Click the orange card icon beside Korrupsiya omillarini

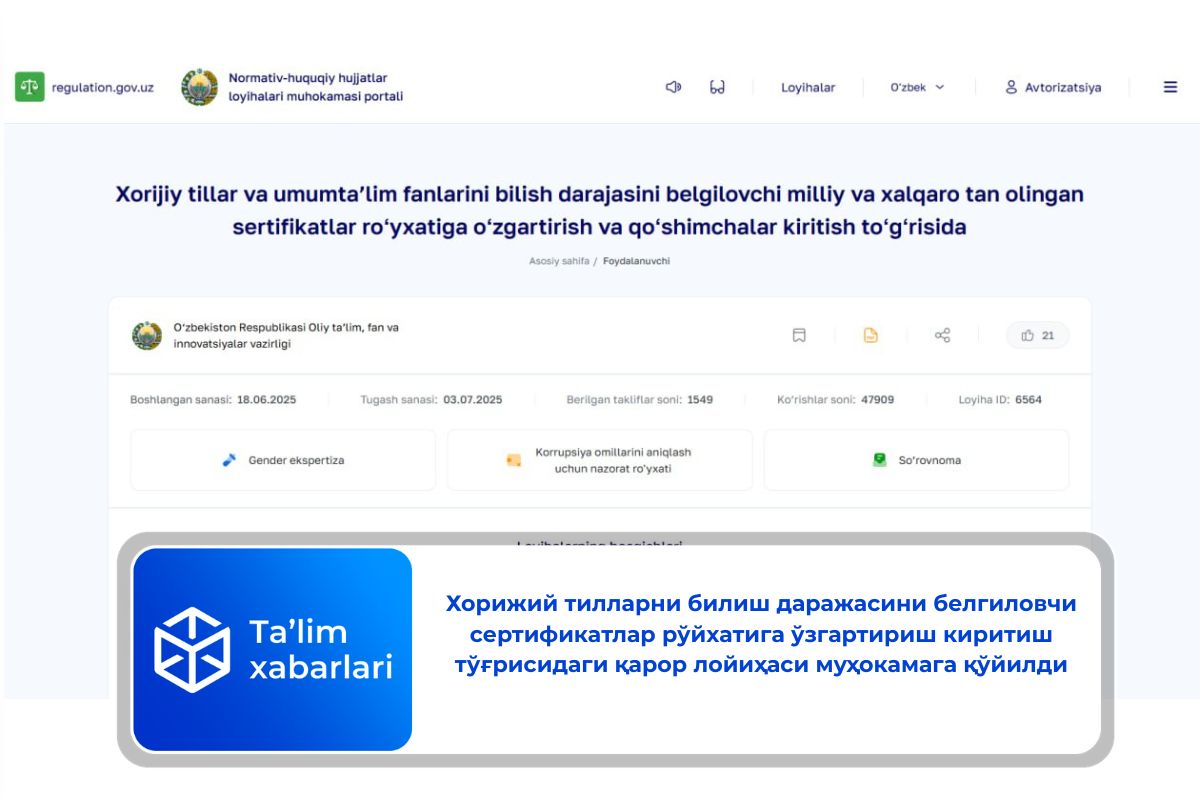pyautogui.click(x=514, y=461)
